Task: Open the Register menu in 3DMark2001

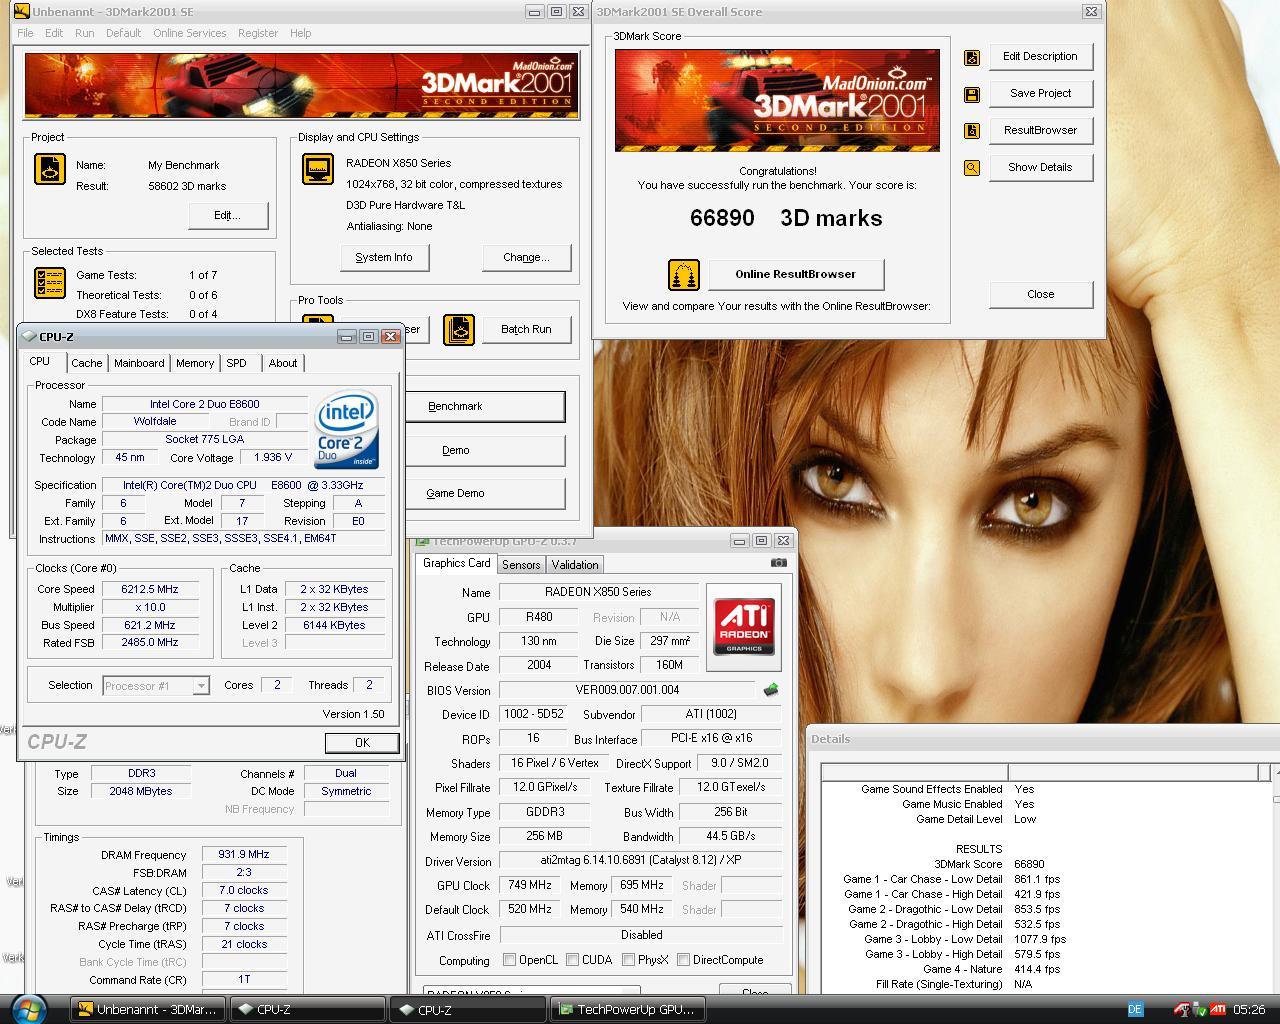Action: point(258,33)
